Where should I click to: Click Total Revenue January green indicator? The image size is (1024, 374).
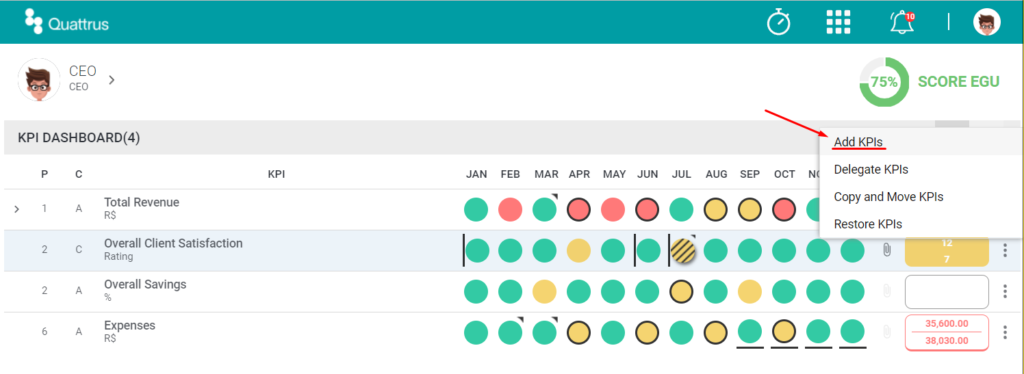point(476,210)
